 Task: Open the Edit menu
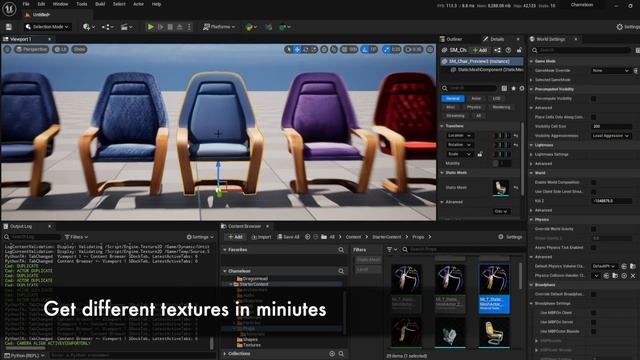click(41, 4)
